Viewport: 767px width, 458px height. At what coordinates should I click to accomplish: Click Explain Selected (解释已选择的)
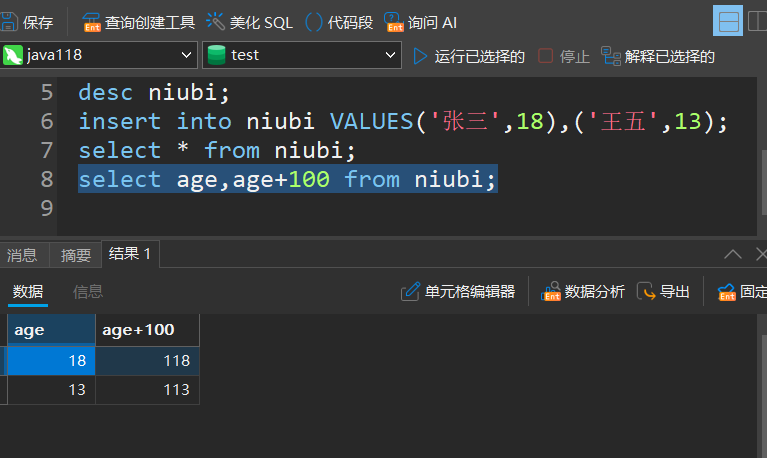coord(658,56)
